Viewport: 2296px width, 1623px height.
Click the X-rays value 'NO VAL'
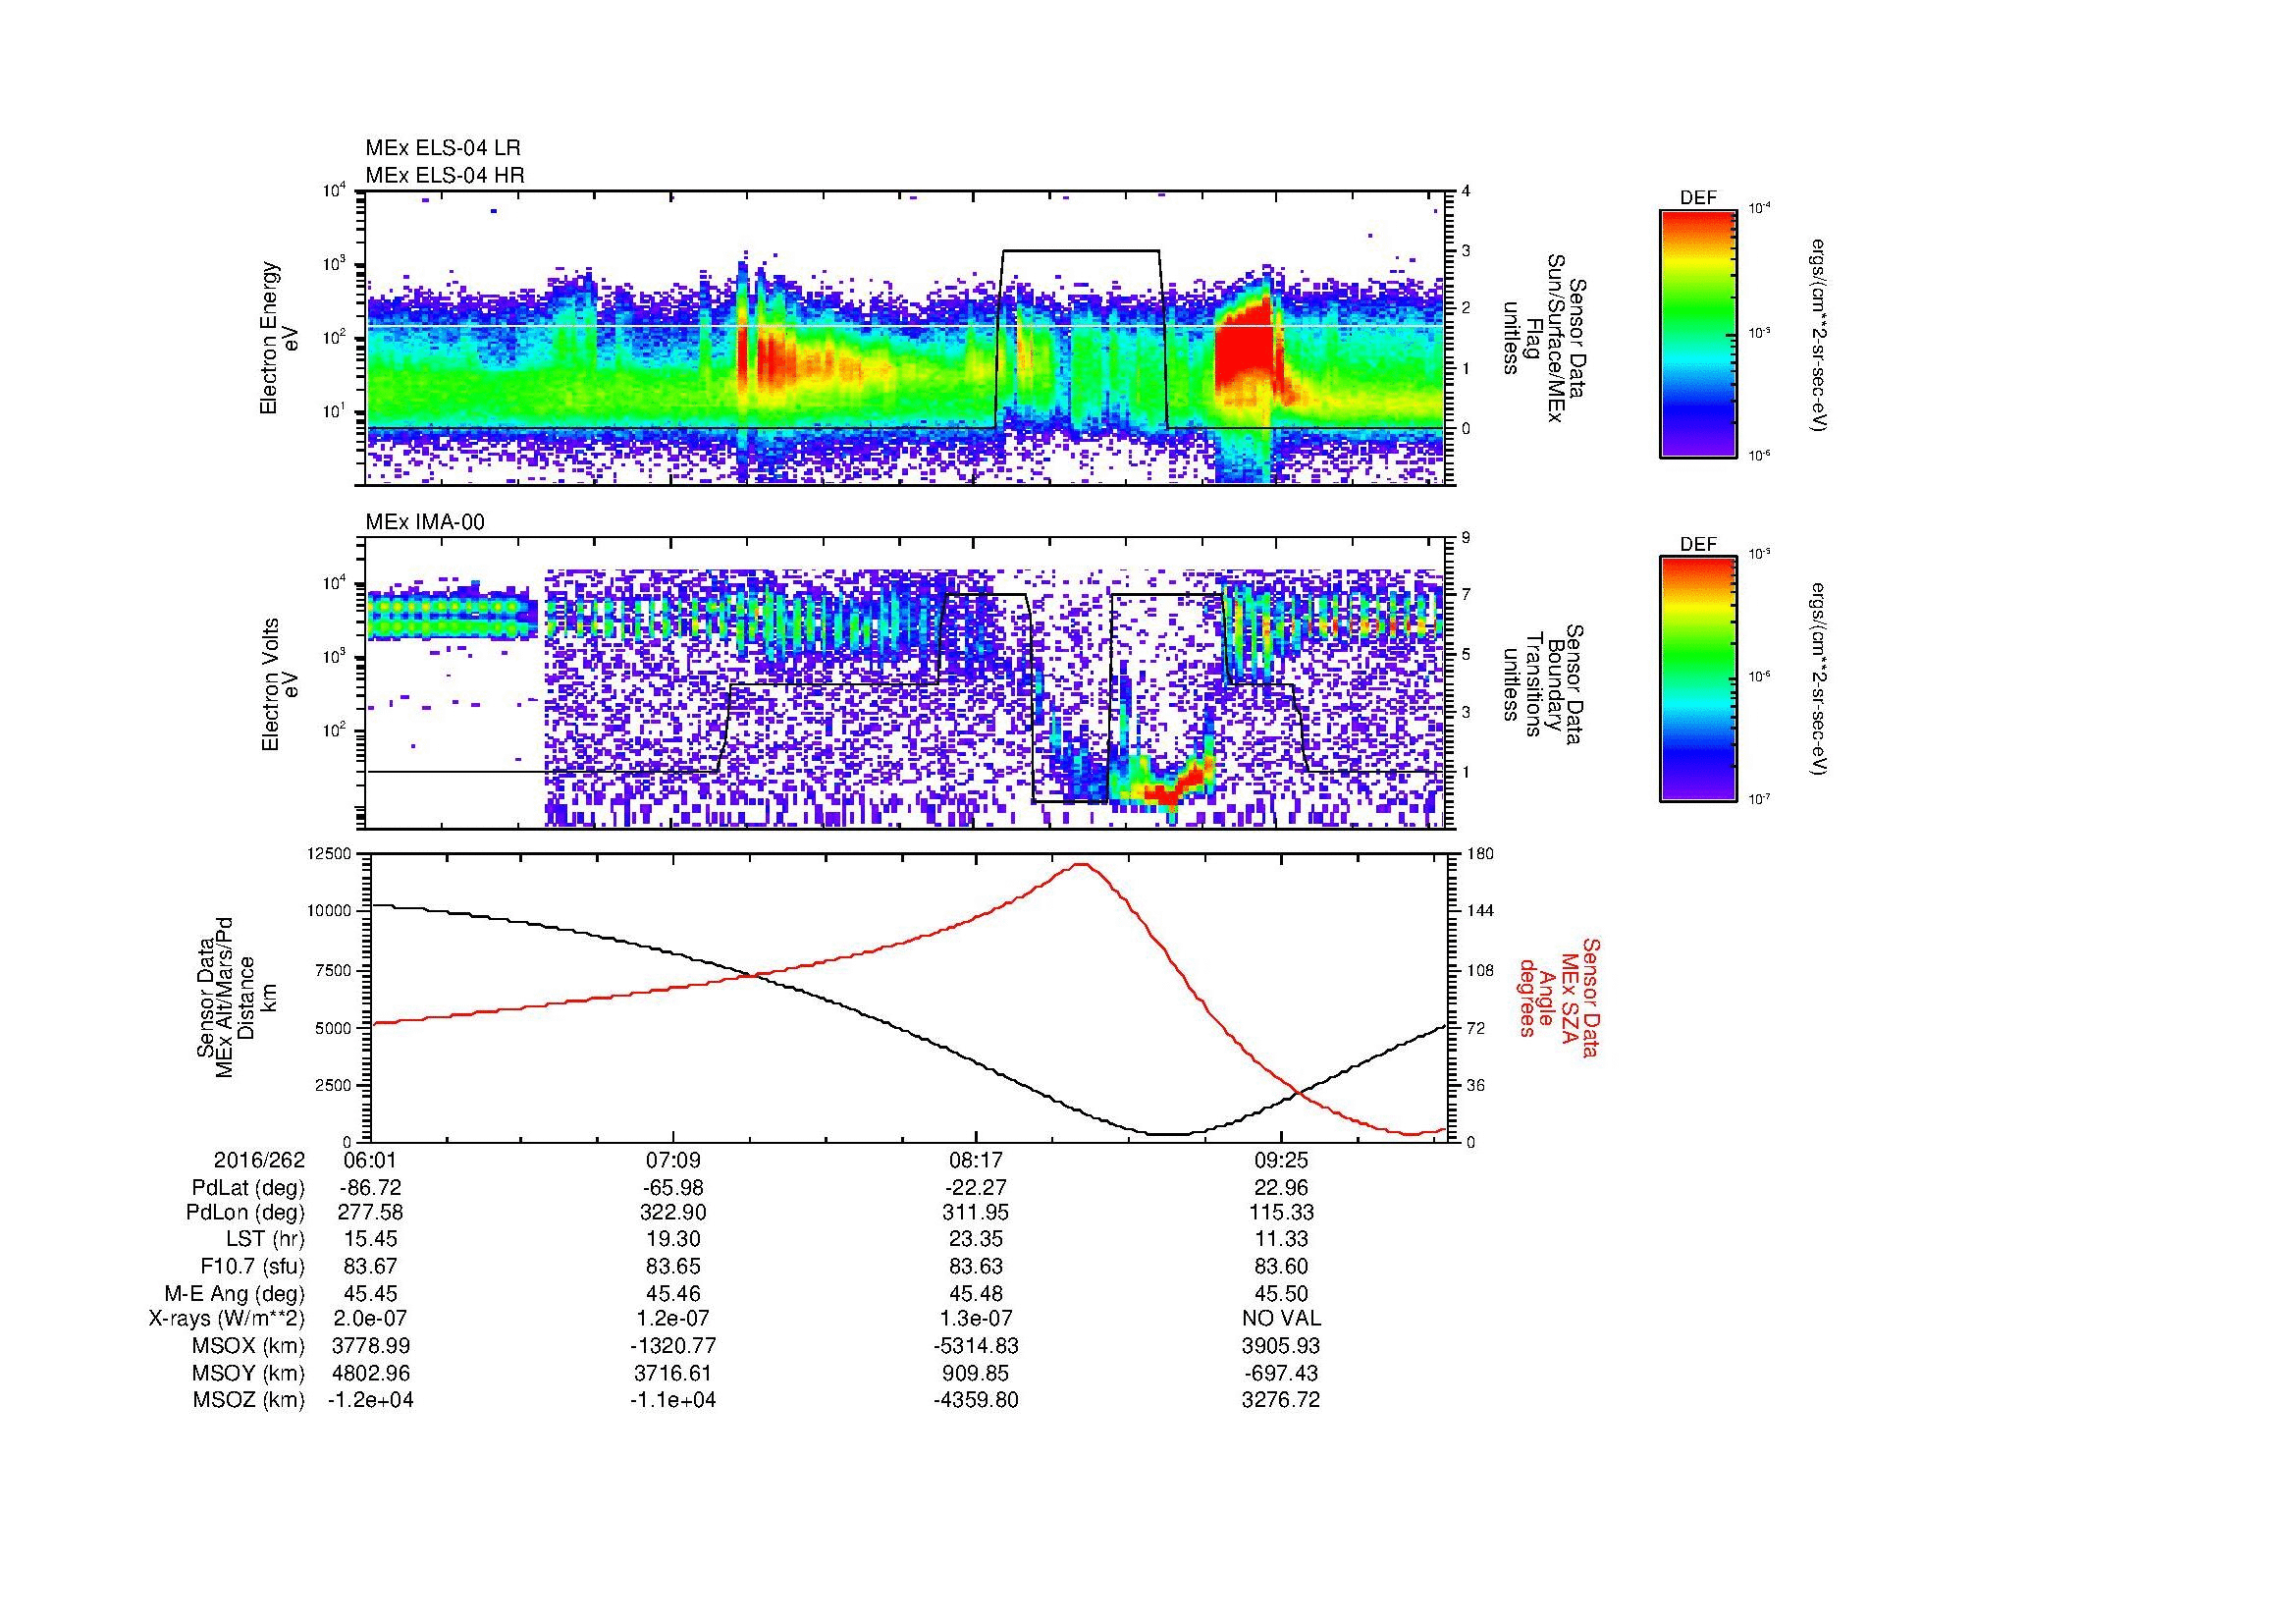1281,1319
